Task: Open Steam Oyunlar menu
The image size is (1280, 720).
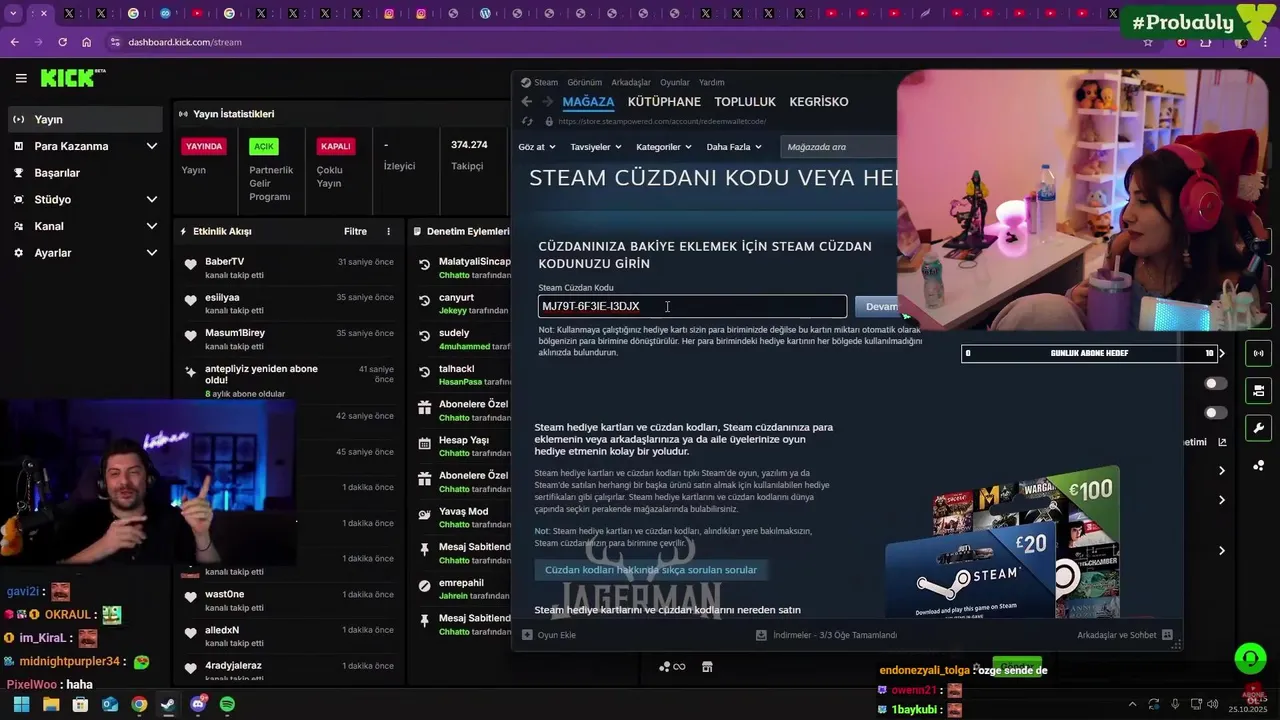Action: [675, 82]
